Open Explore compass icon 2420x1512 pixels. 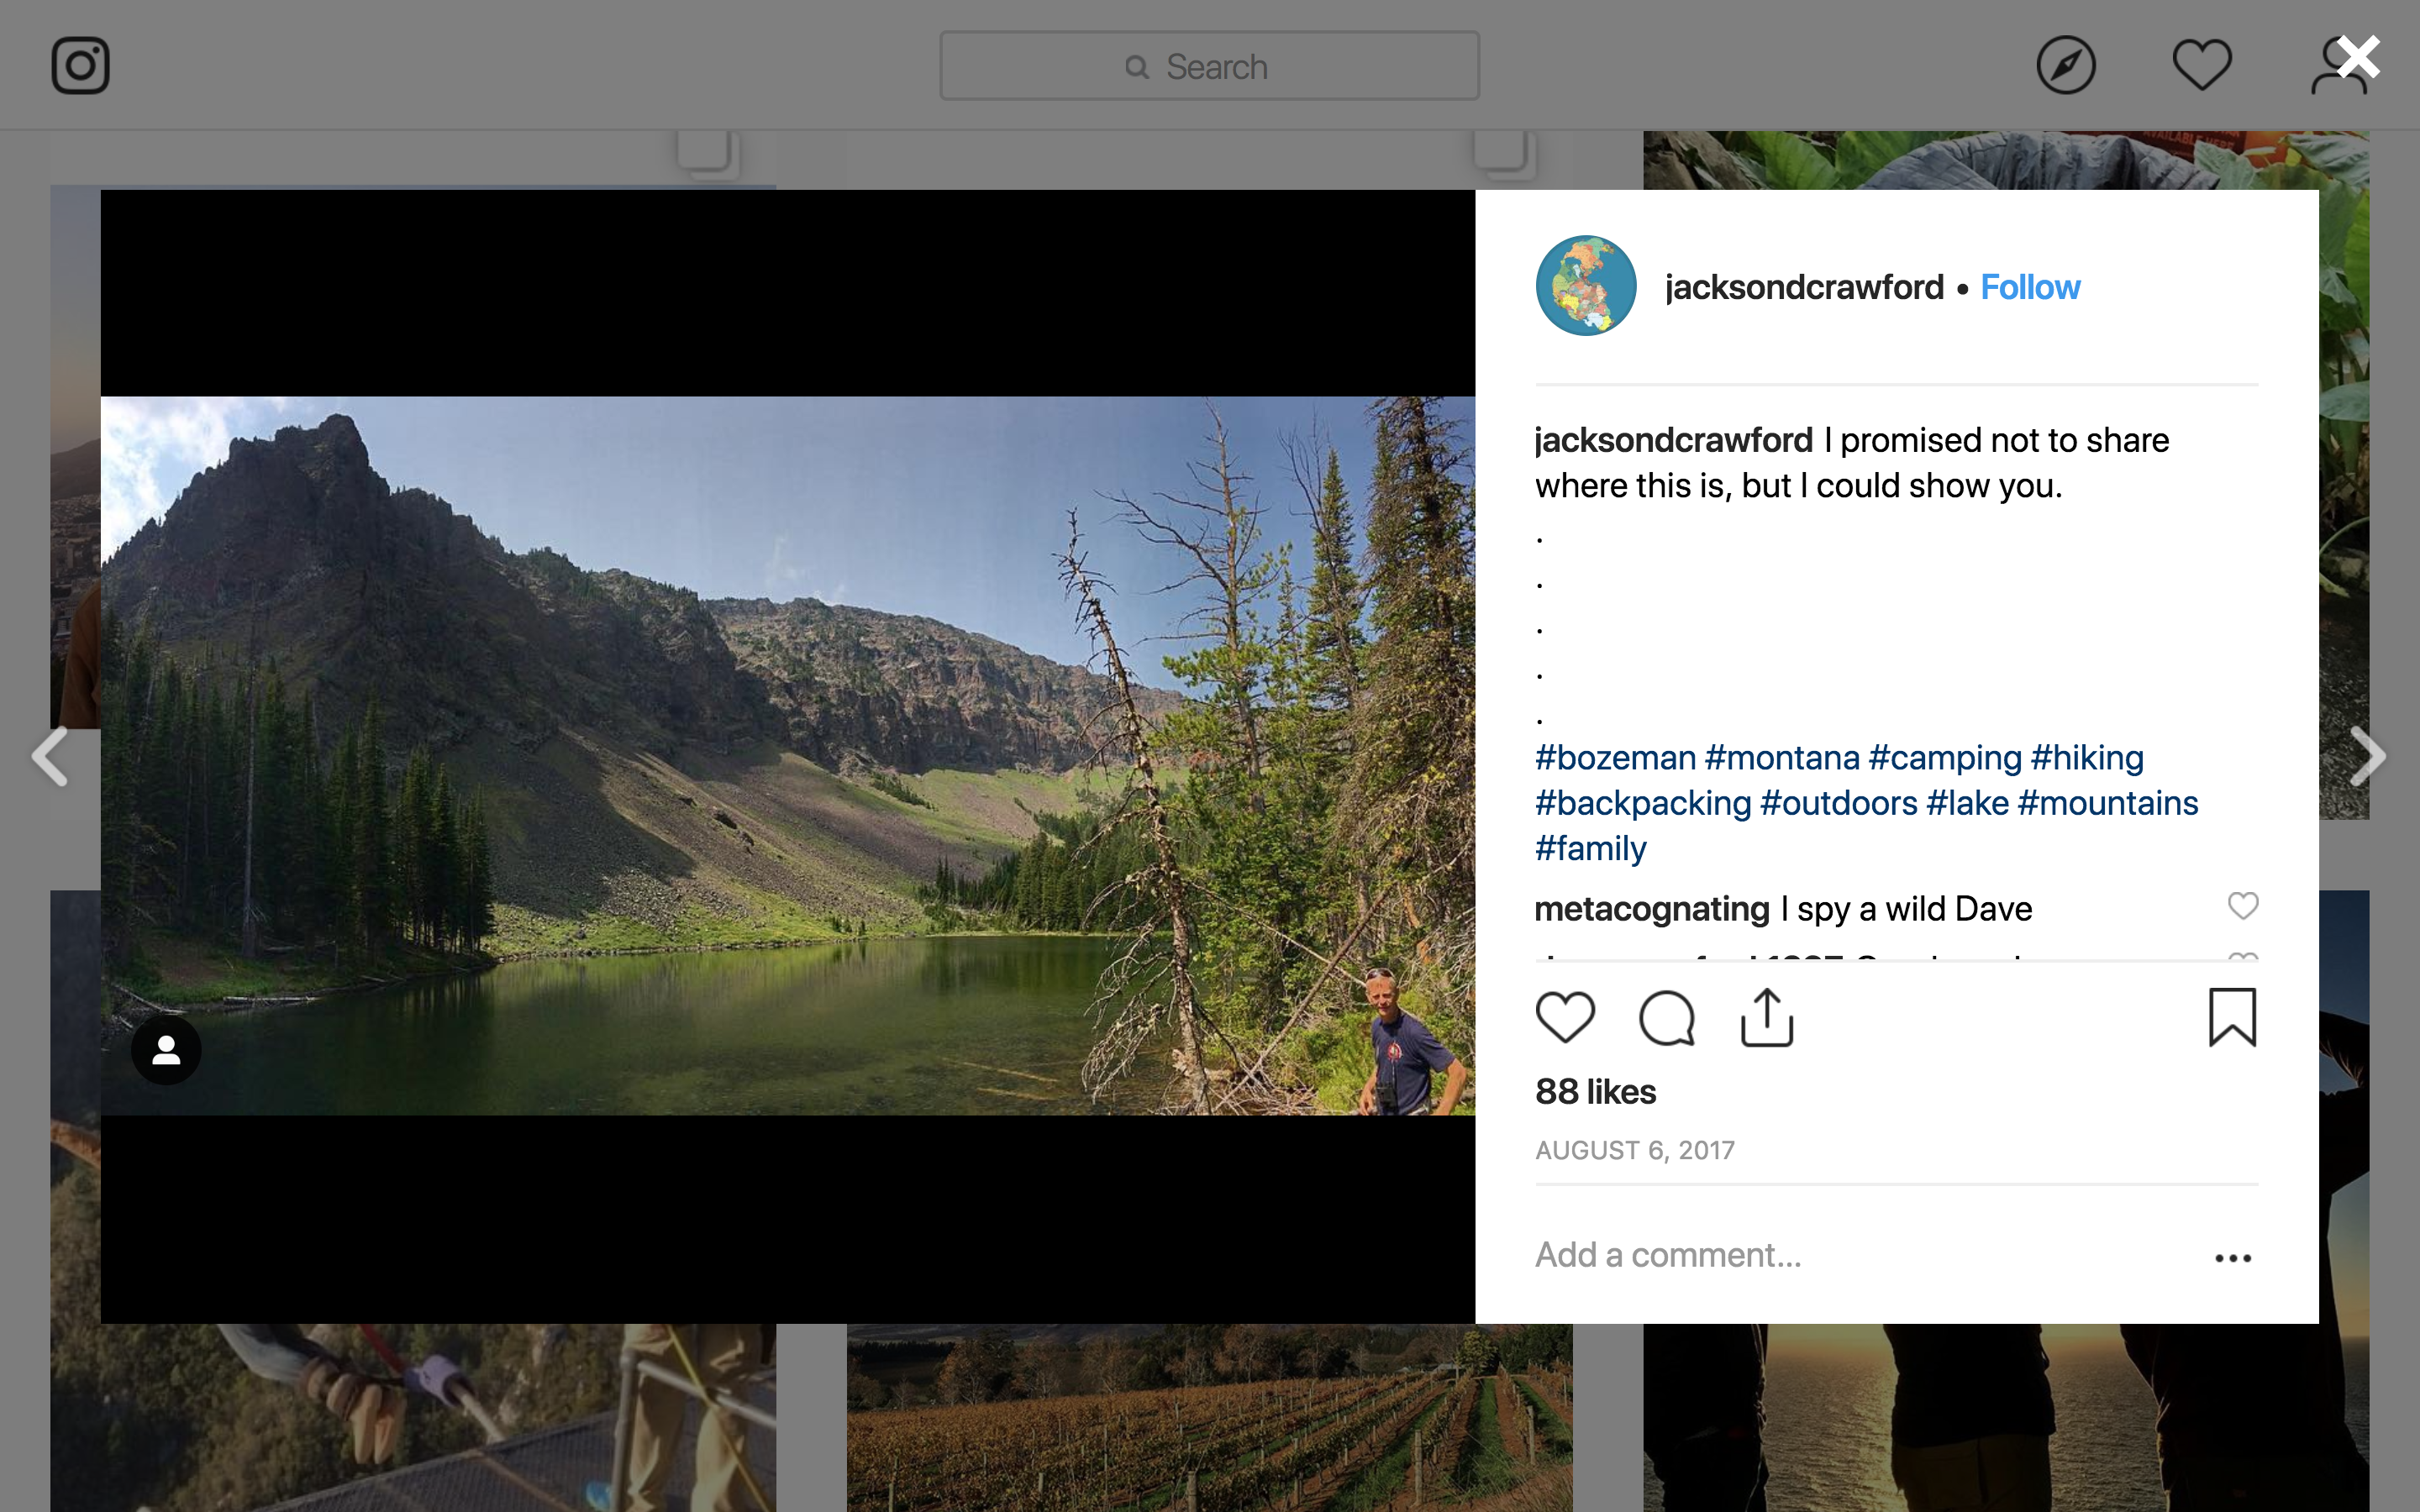(2066, 66)
